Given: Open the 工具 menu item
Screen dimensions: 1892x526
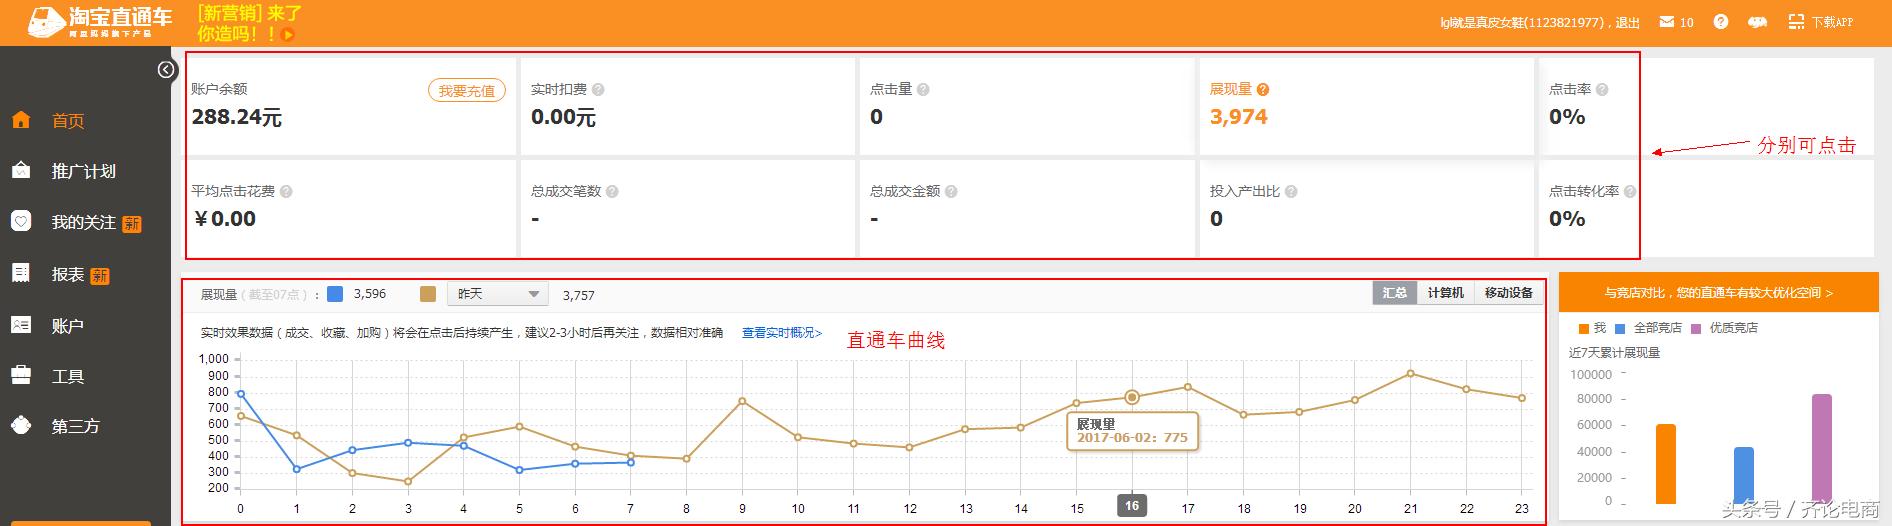Looking at the screenshot, I should [x=68, y=376].
